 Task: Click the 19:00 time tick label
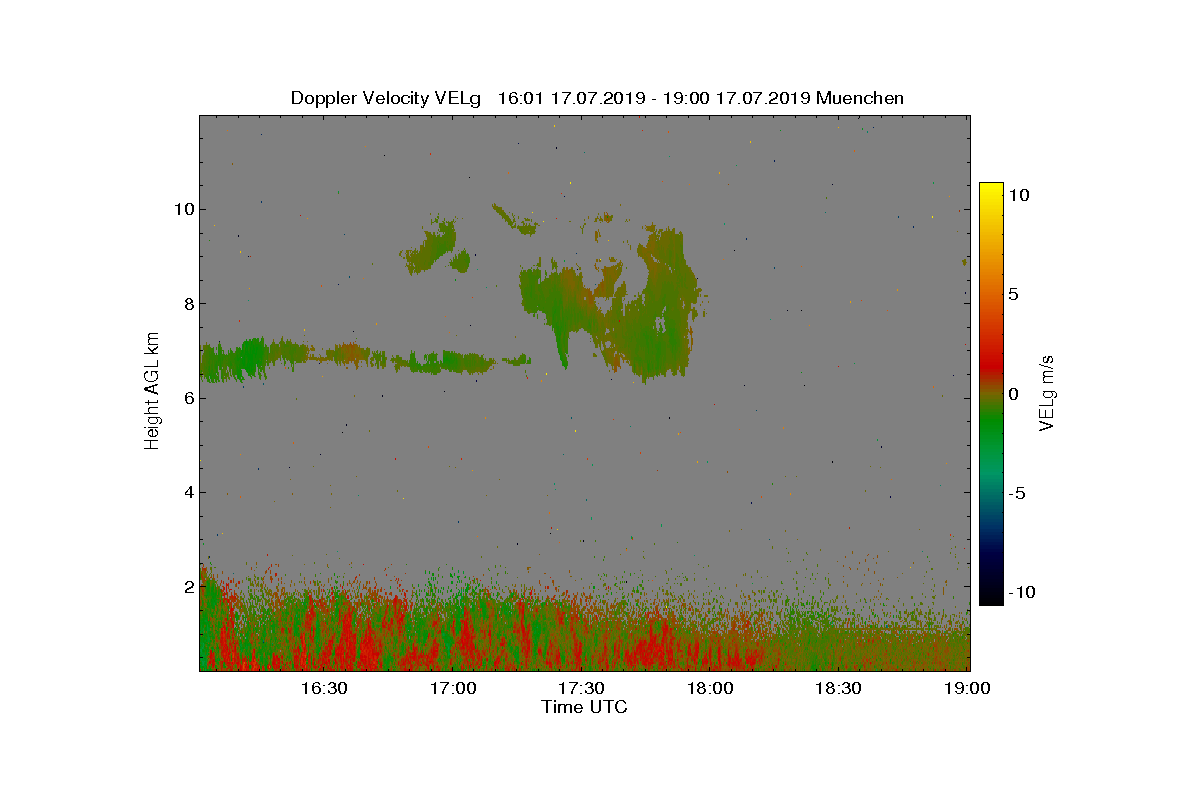(x=968, y=688)
